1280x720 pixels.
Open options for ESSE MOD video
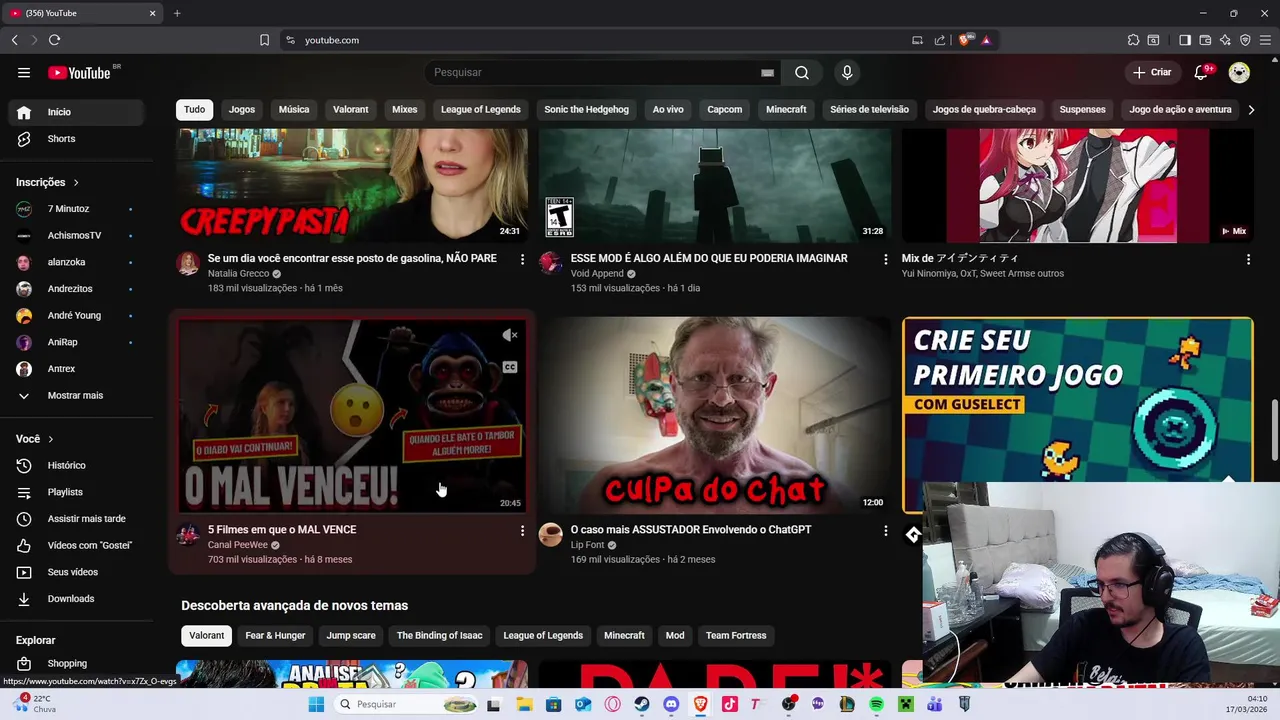(885, 259)
